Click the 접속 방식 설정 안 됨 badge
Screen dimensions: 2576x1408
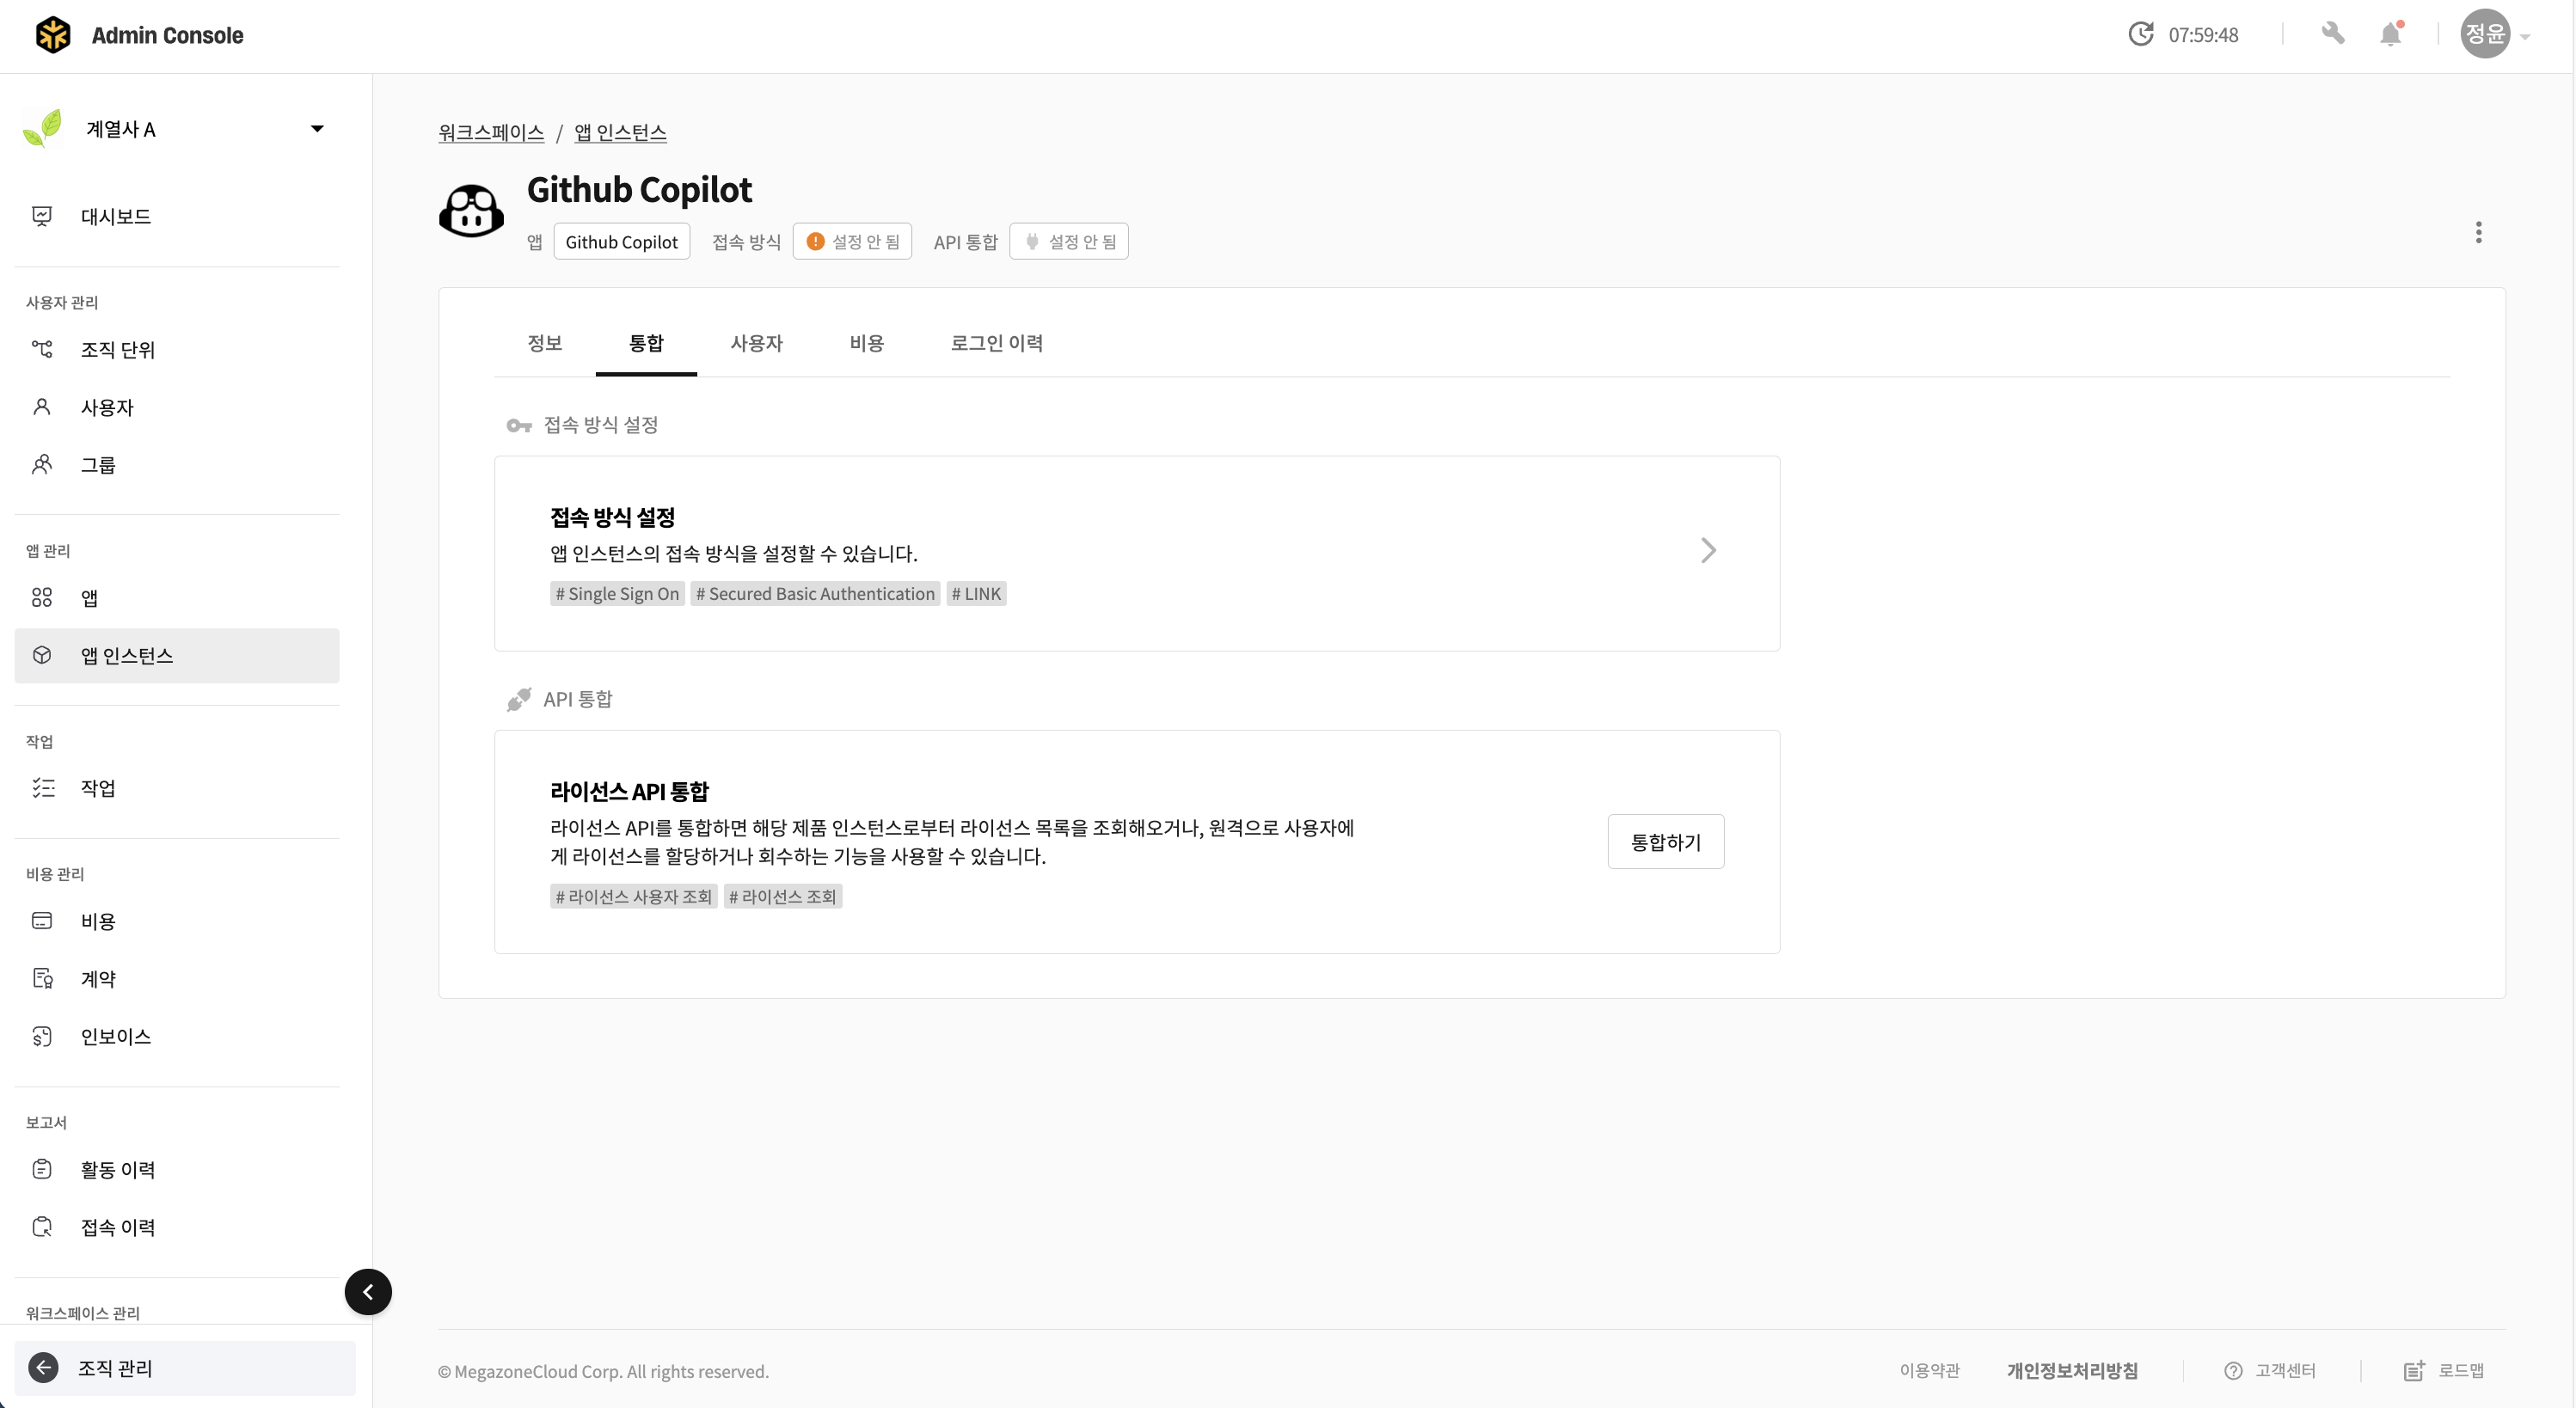coord(852,241)
